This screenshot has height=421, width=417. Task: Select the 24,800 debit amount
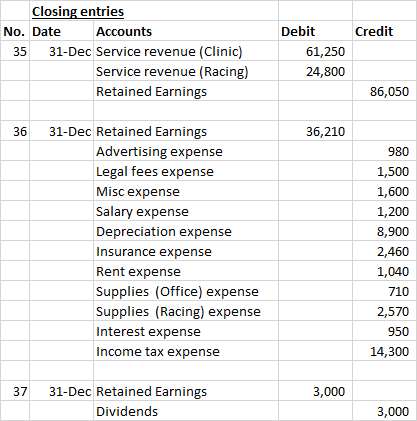coord(315,71)
